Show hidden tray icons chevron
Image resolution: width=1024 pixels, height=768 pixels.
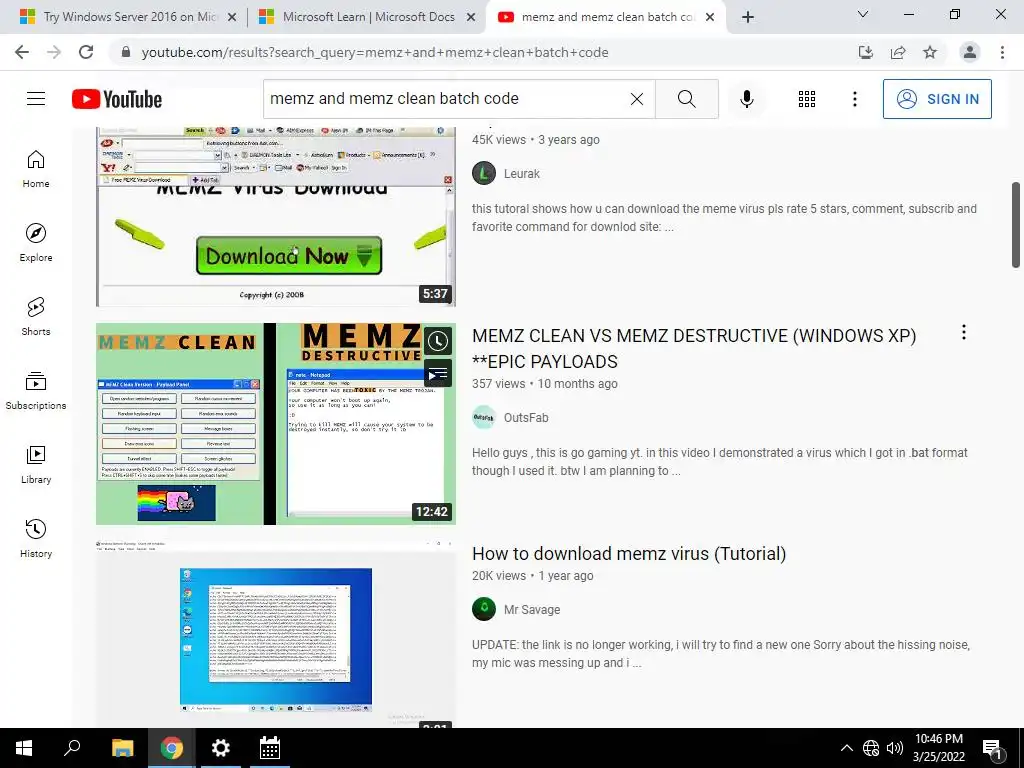tap(846, 748)
